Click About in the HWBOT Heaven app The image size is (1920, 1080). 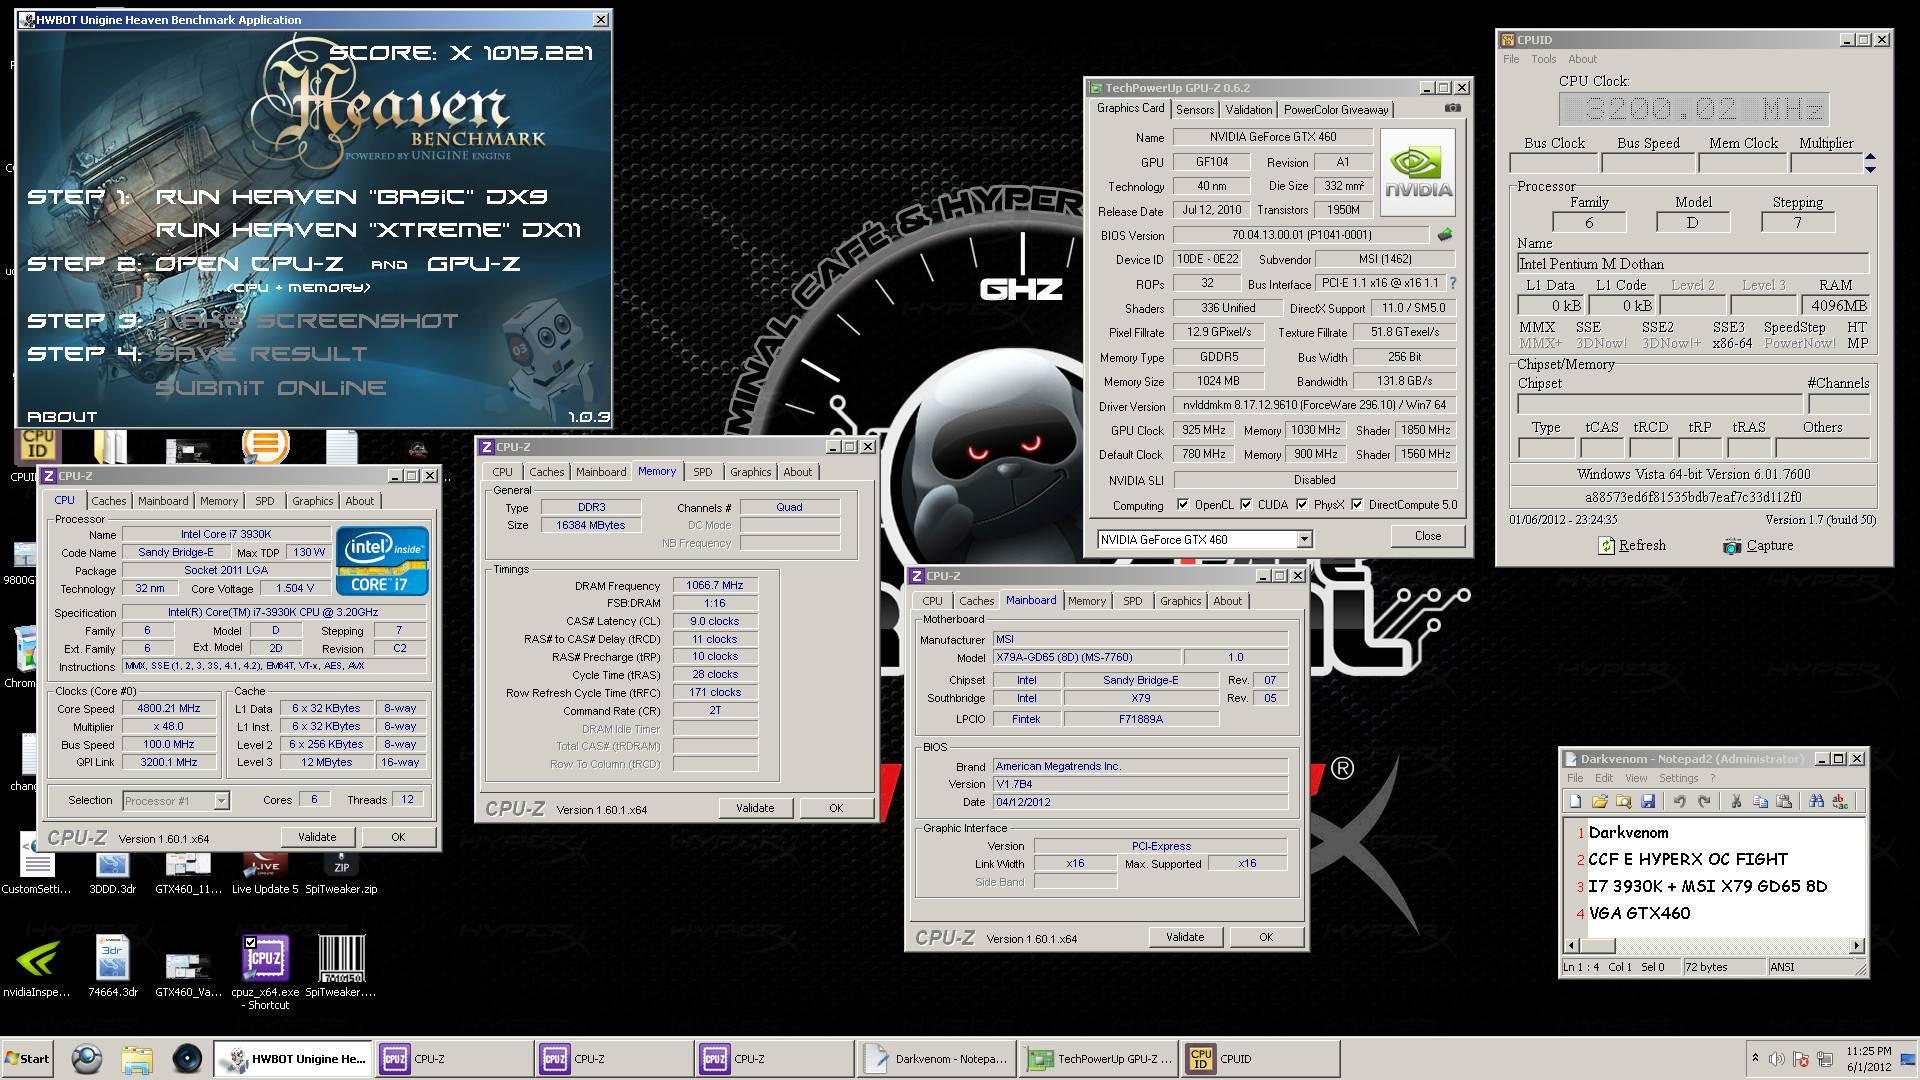tap(62, 417)
